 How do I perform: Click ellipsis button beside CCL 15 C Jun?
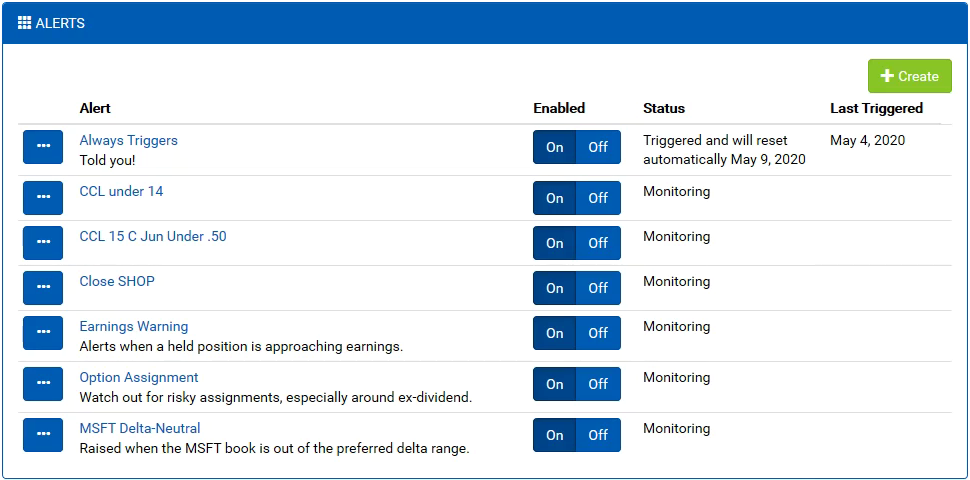click(x=43, y=242)
